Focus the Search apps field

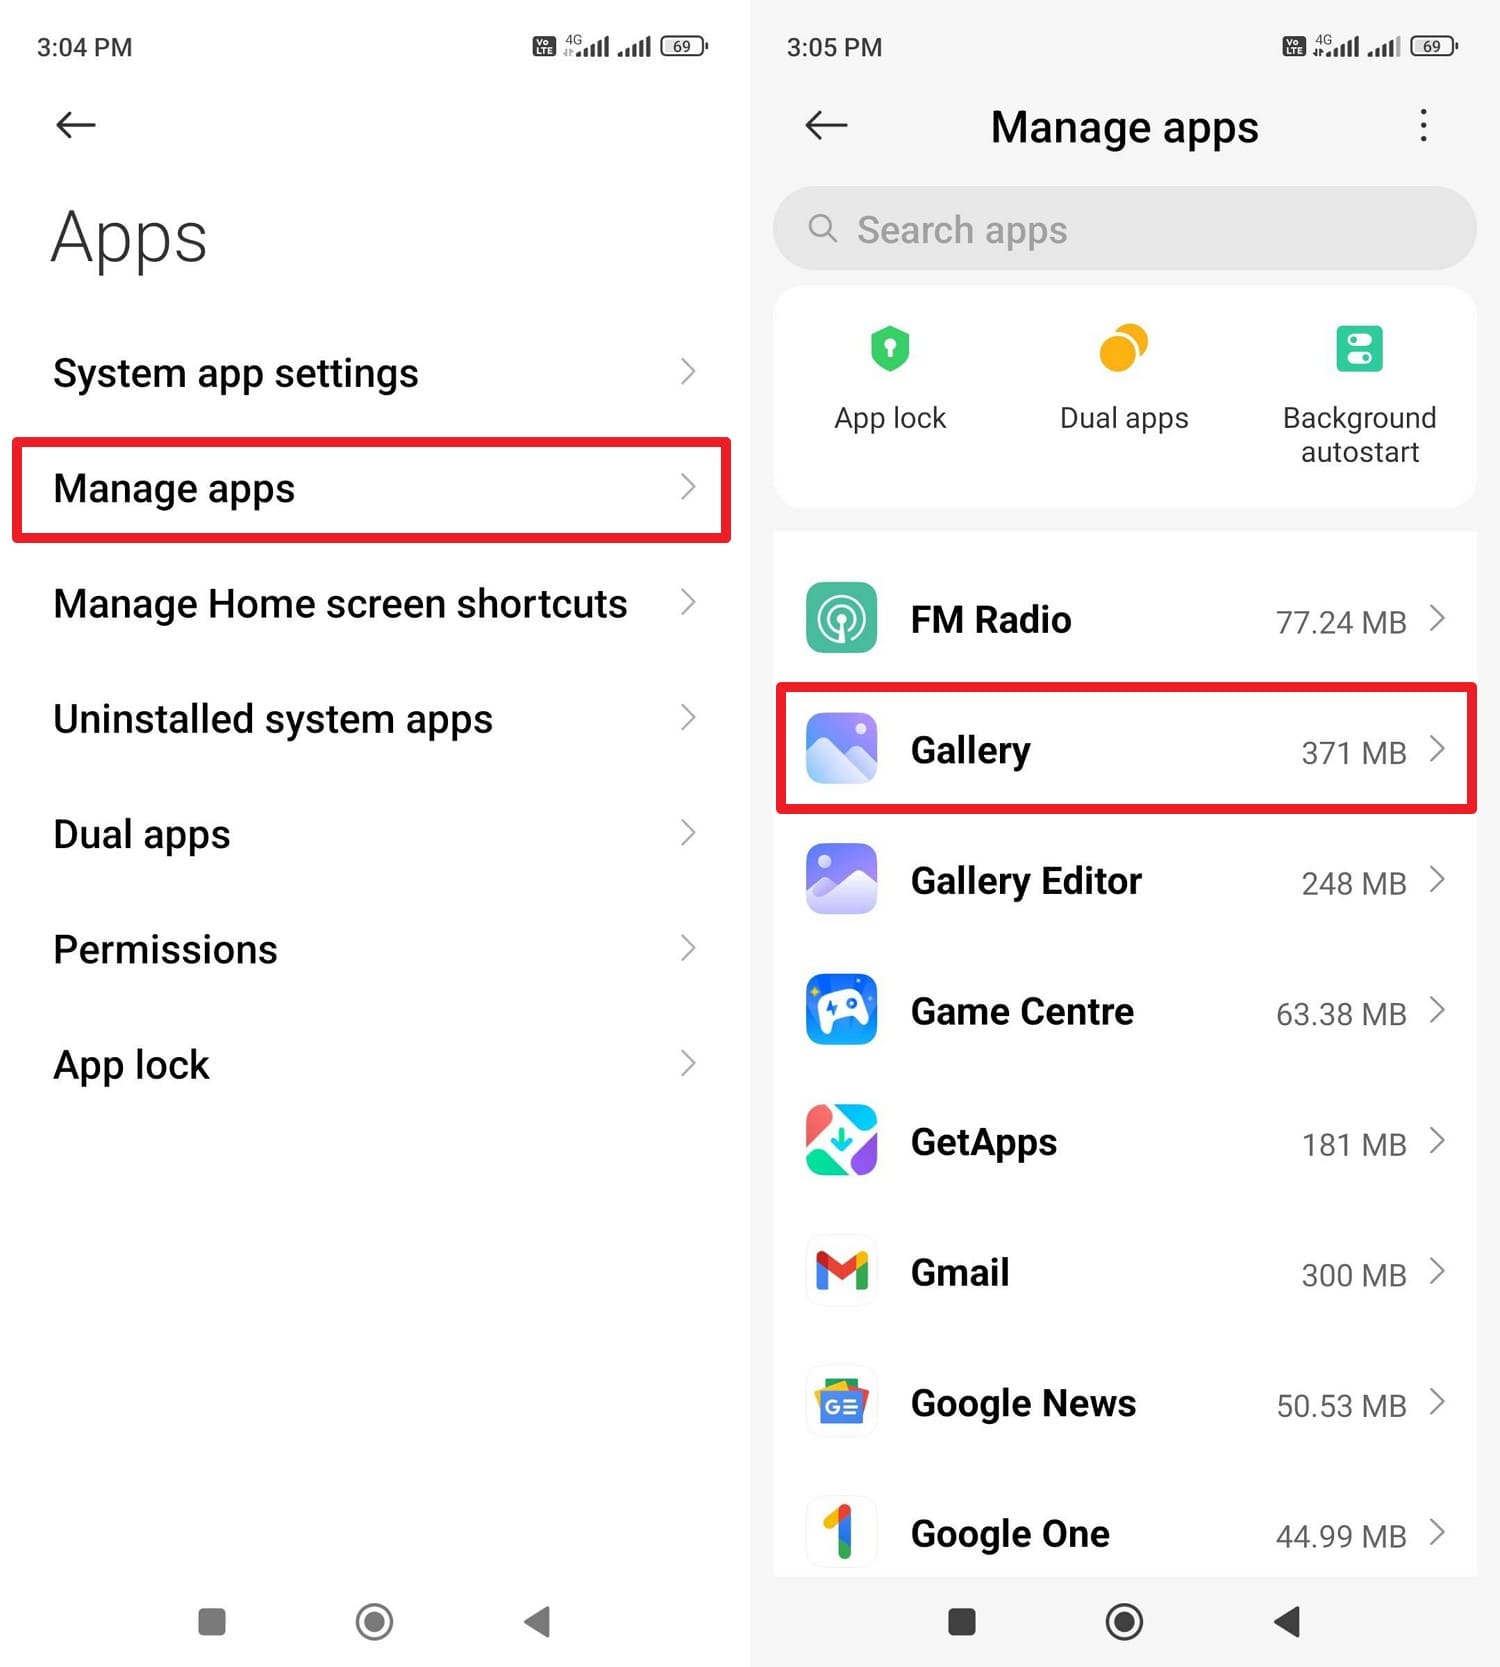(x=1124, y=229)
